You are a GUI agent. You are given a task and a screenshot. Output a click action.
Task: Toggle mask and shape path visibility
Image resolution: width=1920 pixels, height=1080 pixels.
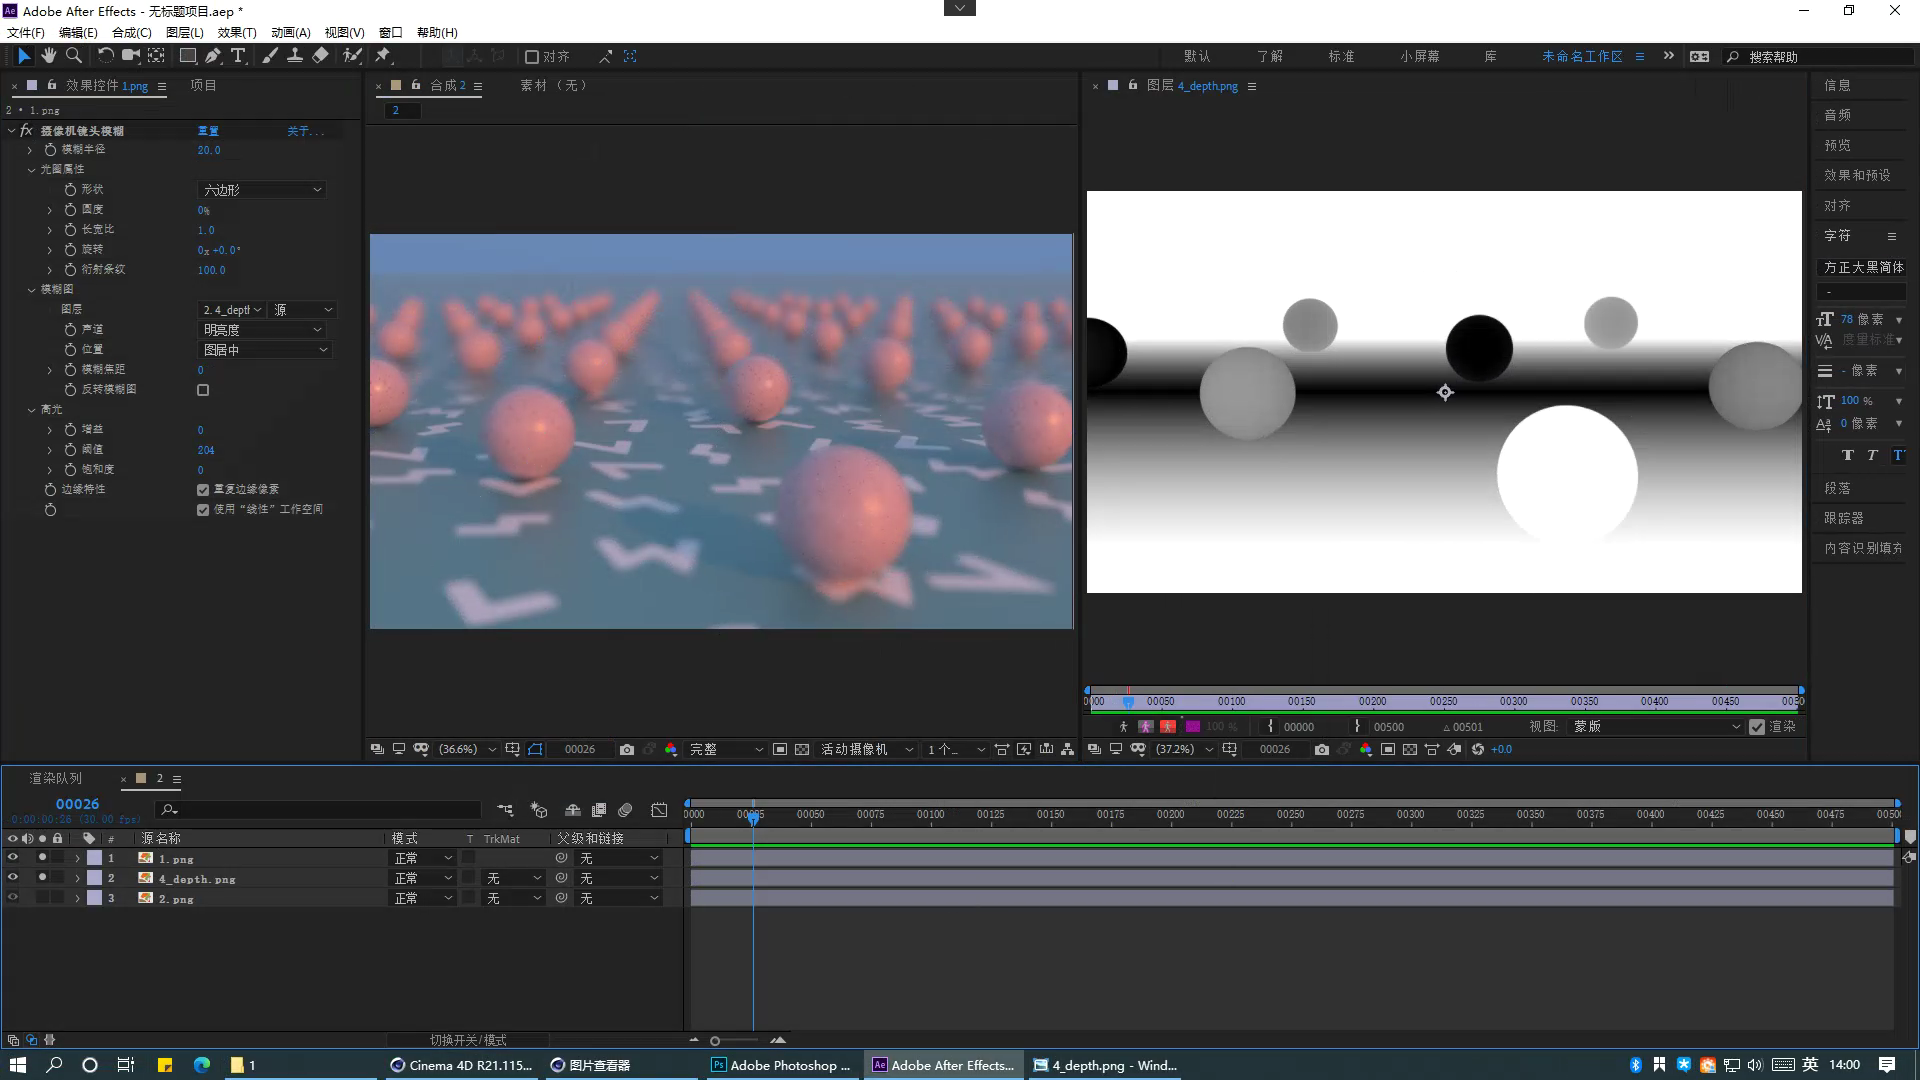point(535,749)
